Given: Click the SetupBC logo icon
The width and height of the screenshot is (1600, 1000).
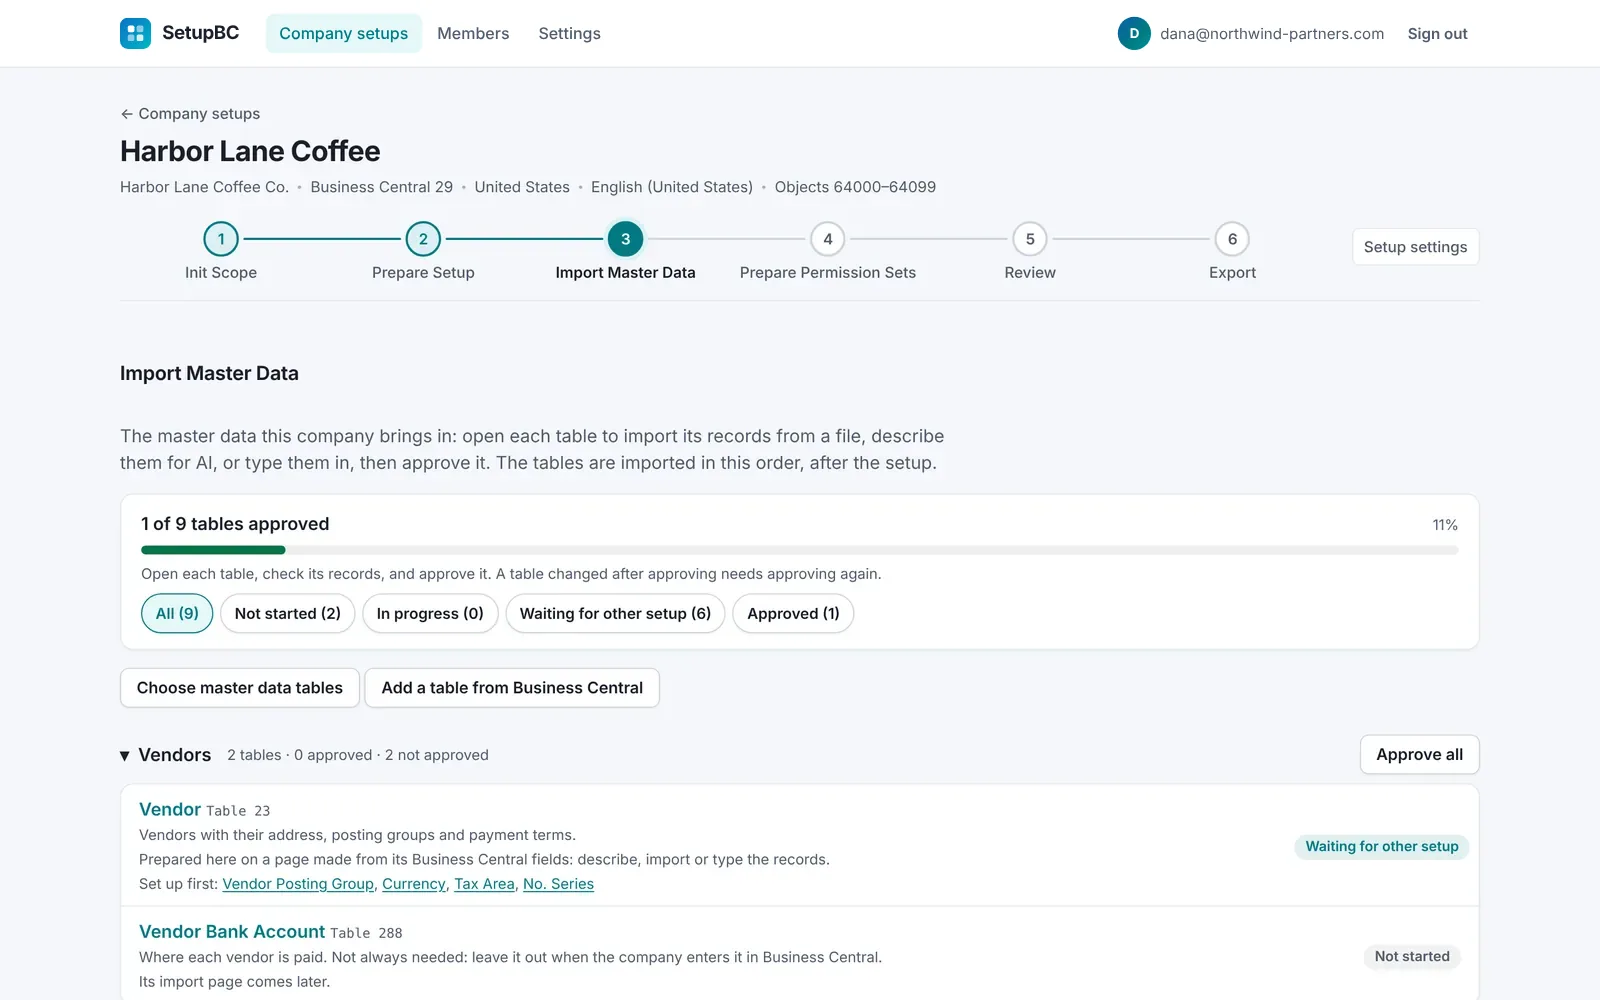Looking at the screenshot, I should pyautogui.click(x=135, y=33).
